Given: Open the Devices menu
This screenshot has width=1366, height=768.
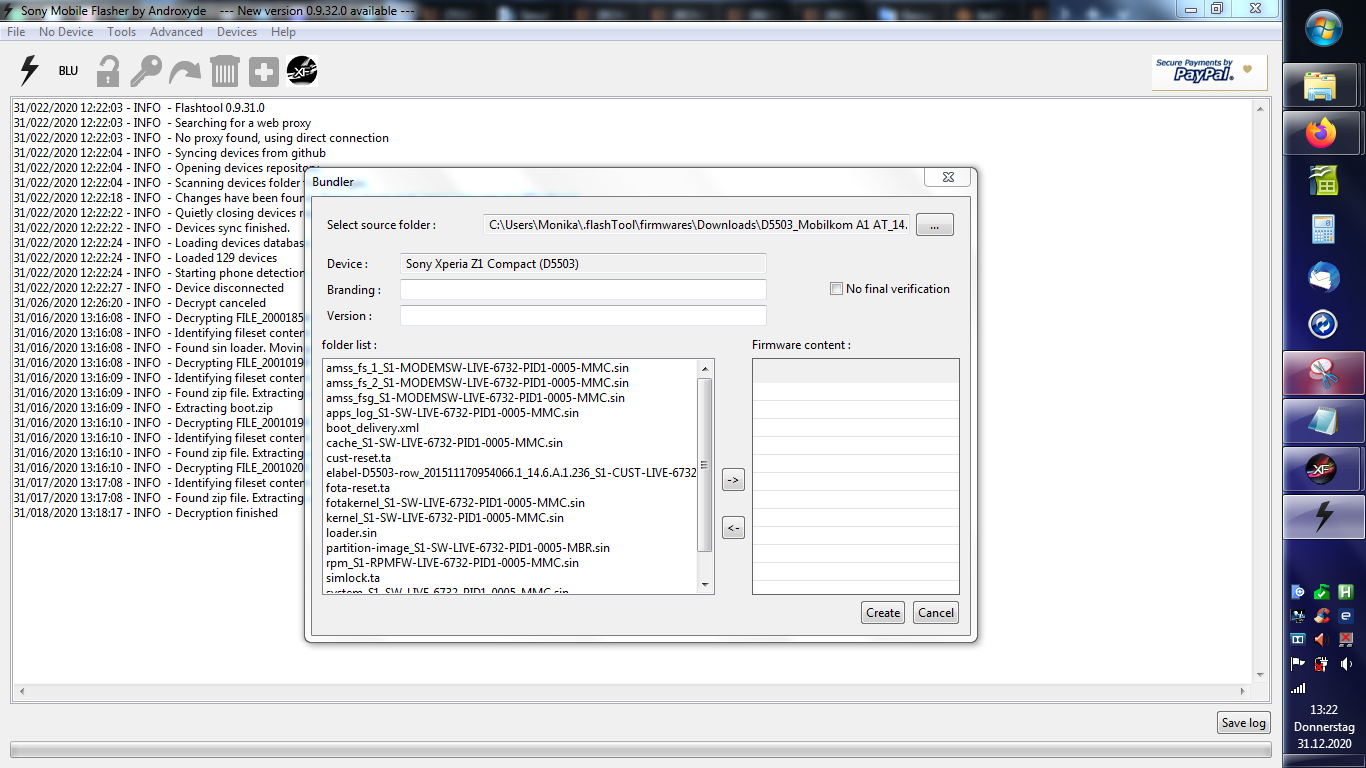Looking at the screenshot, I should (x=237, y=32).
